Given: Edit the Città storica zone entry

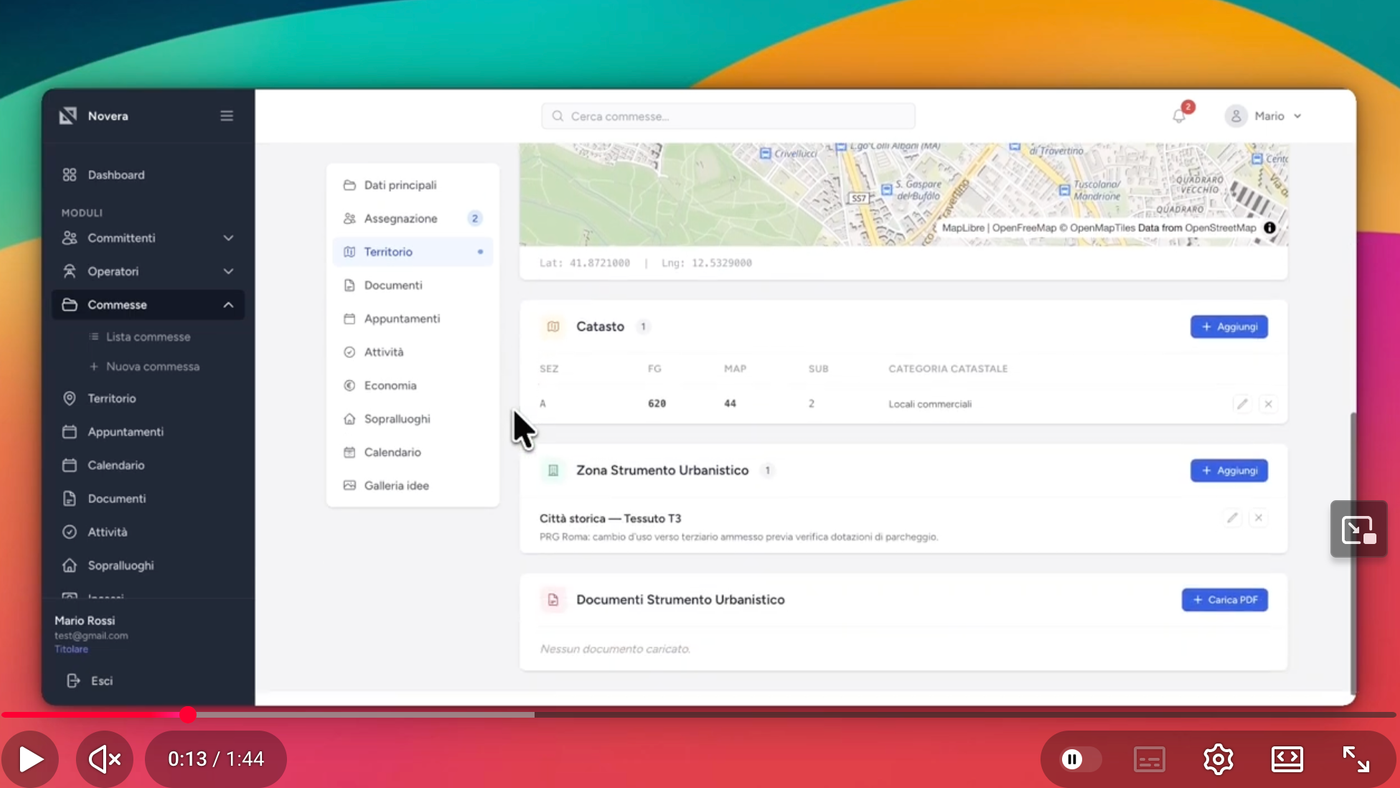Looking at the screenshot, I should [x=1232, y=518].
